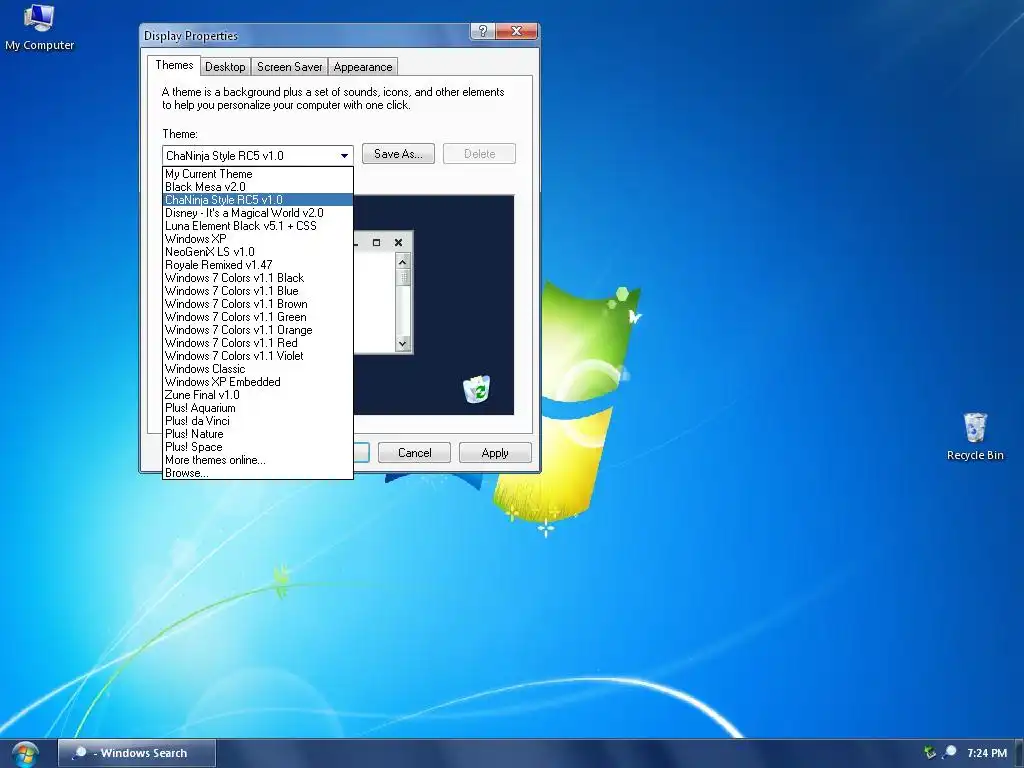1024x768 pixels.
Task: Click More themes online... entry
Action: [257, 461]
